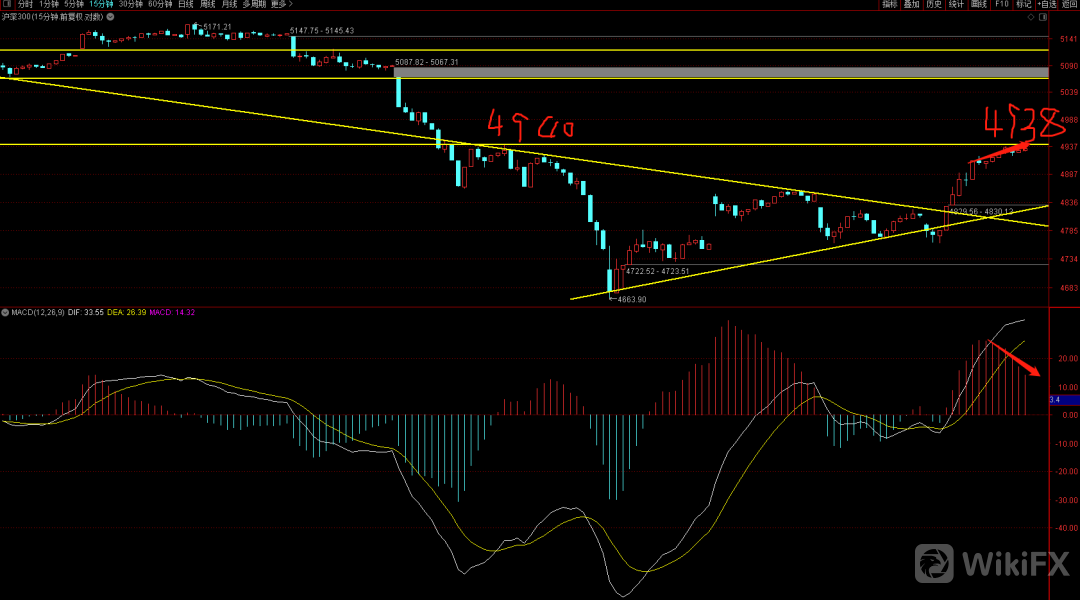Click the 叠加 overlay button
Viewport: 1080px width, 600px height.
click(911, 5)
